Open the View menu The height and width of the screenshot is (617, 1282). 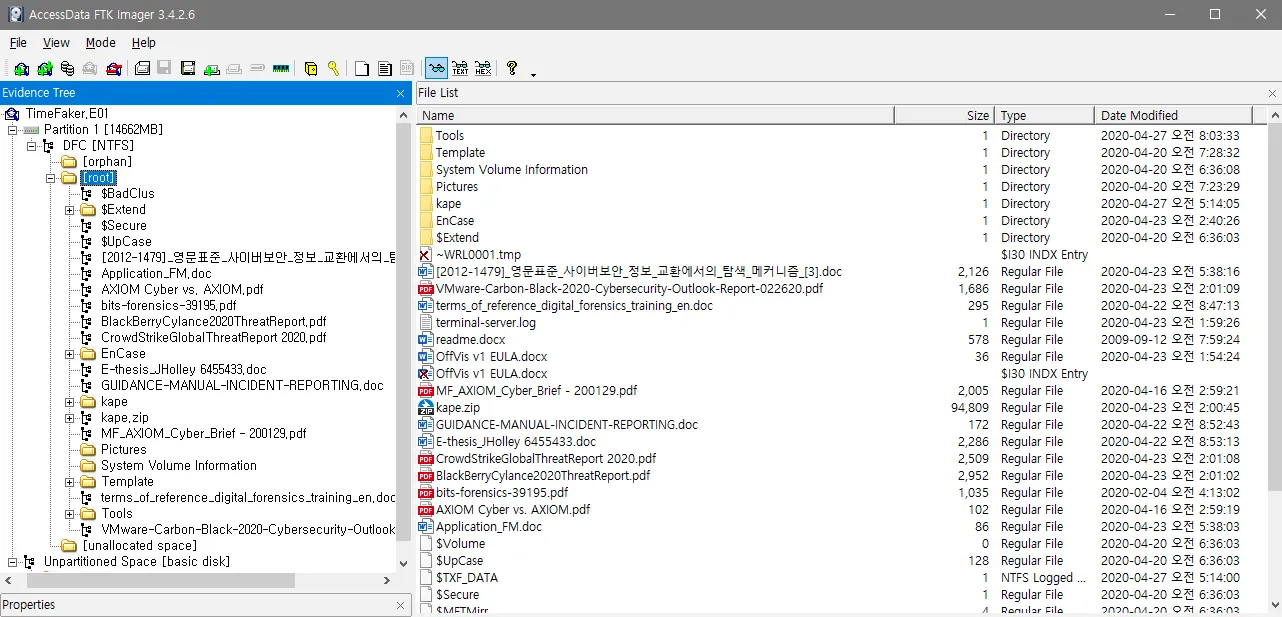[56, 43]
